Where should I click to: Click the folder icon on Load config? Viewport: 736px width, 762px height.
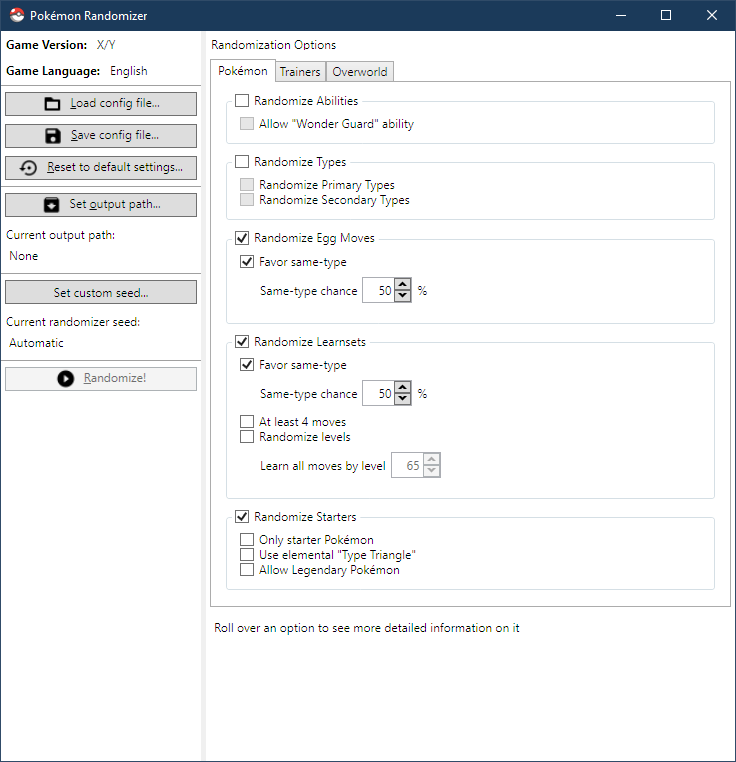click(52, 104)
